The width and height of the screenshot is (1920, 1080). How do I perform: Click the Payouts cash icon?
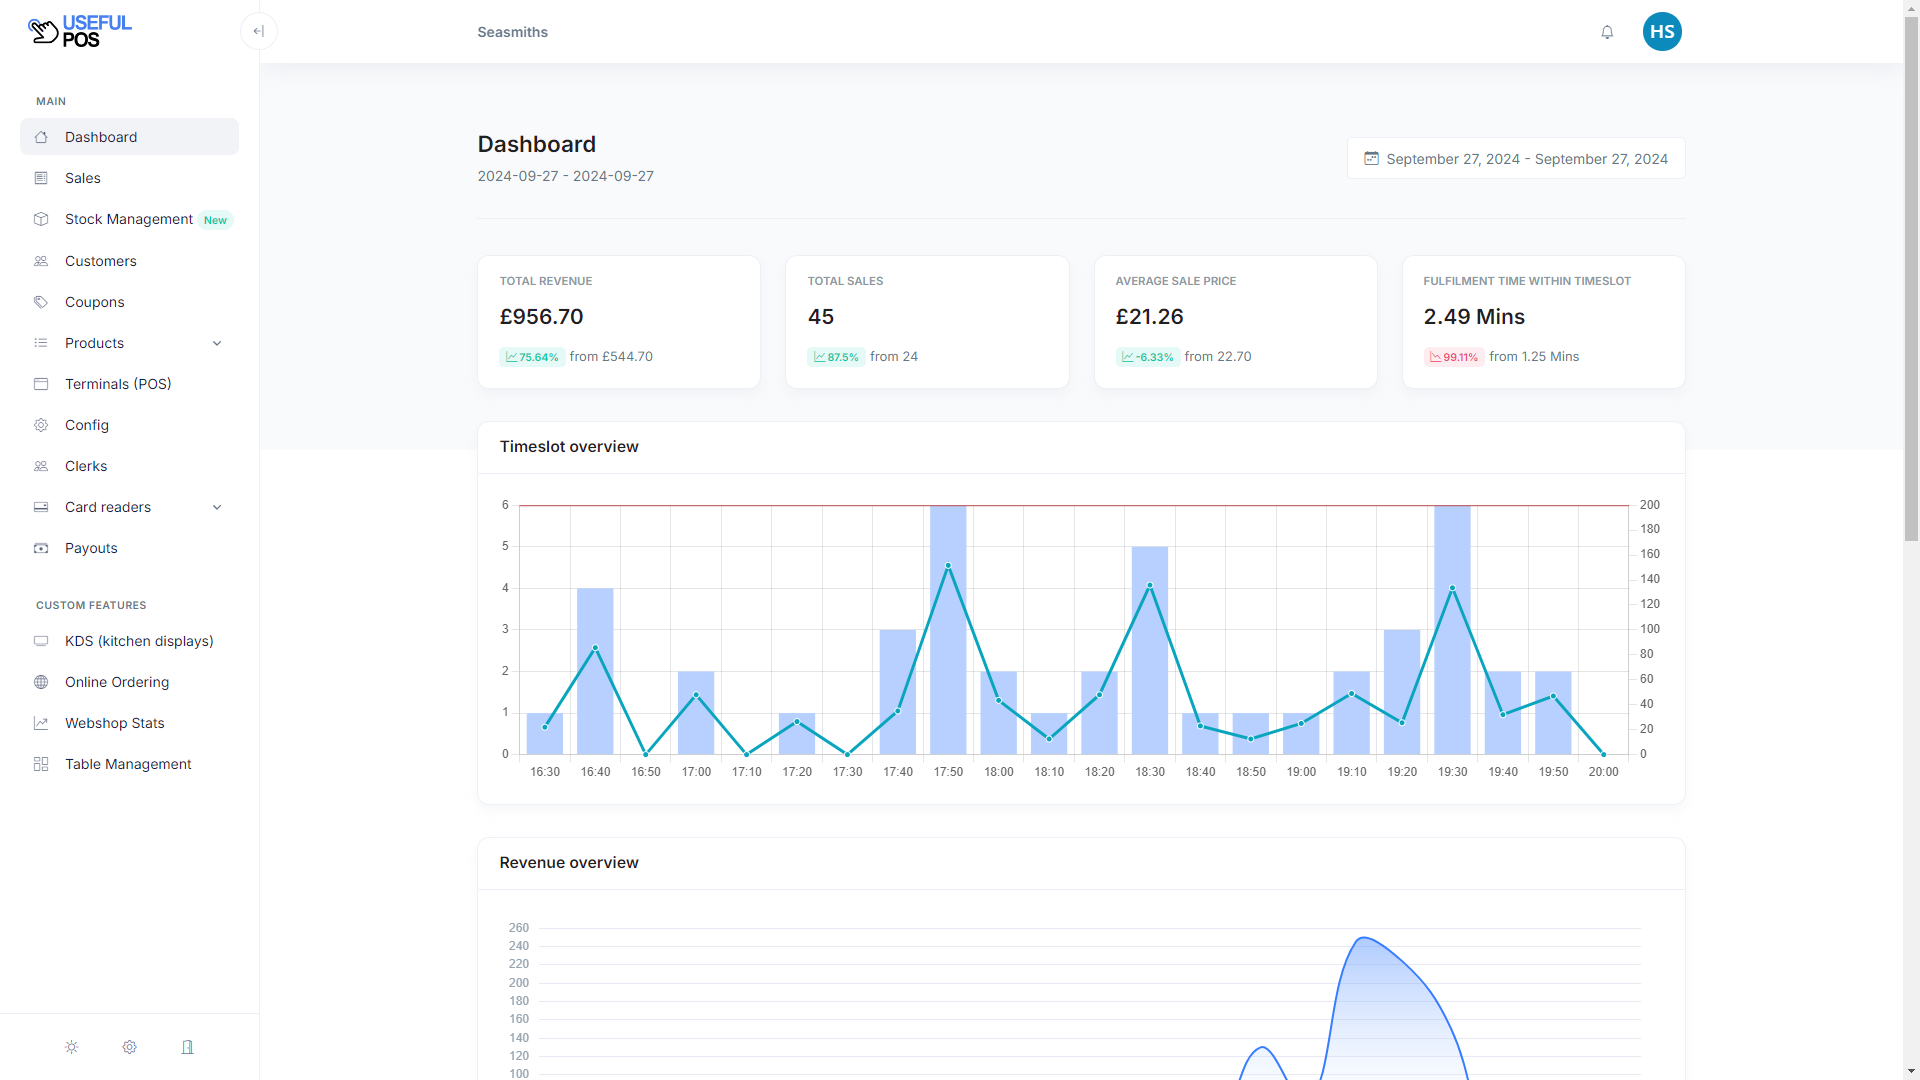[x=41, y=548]
